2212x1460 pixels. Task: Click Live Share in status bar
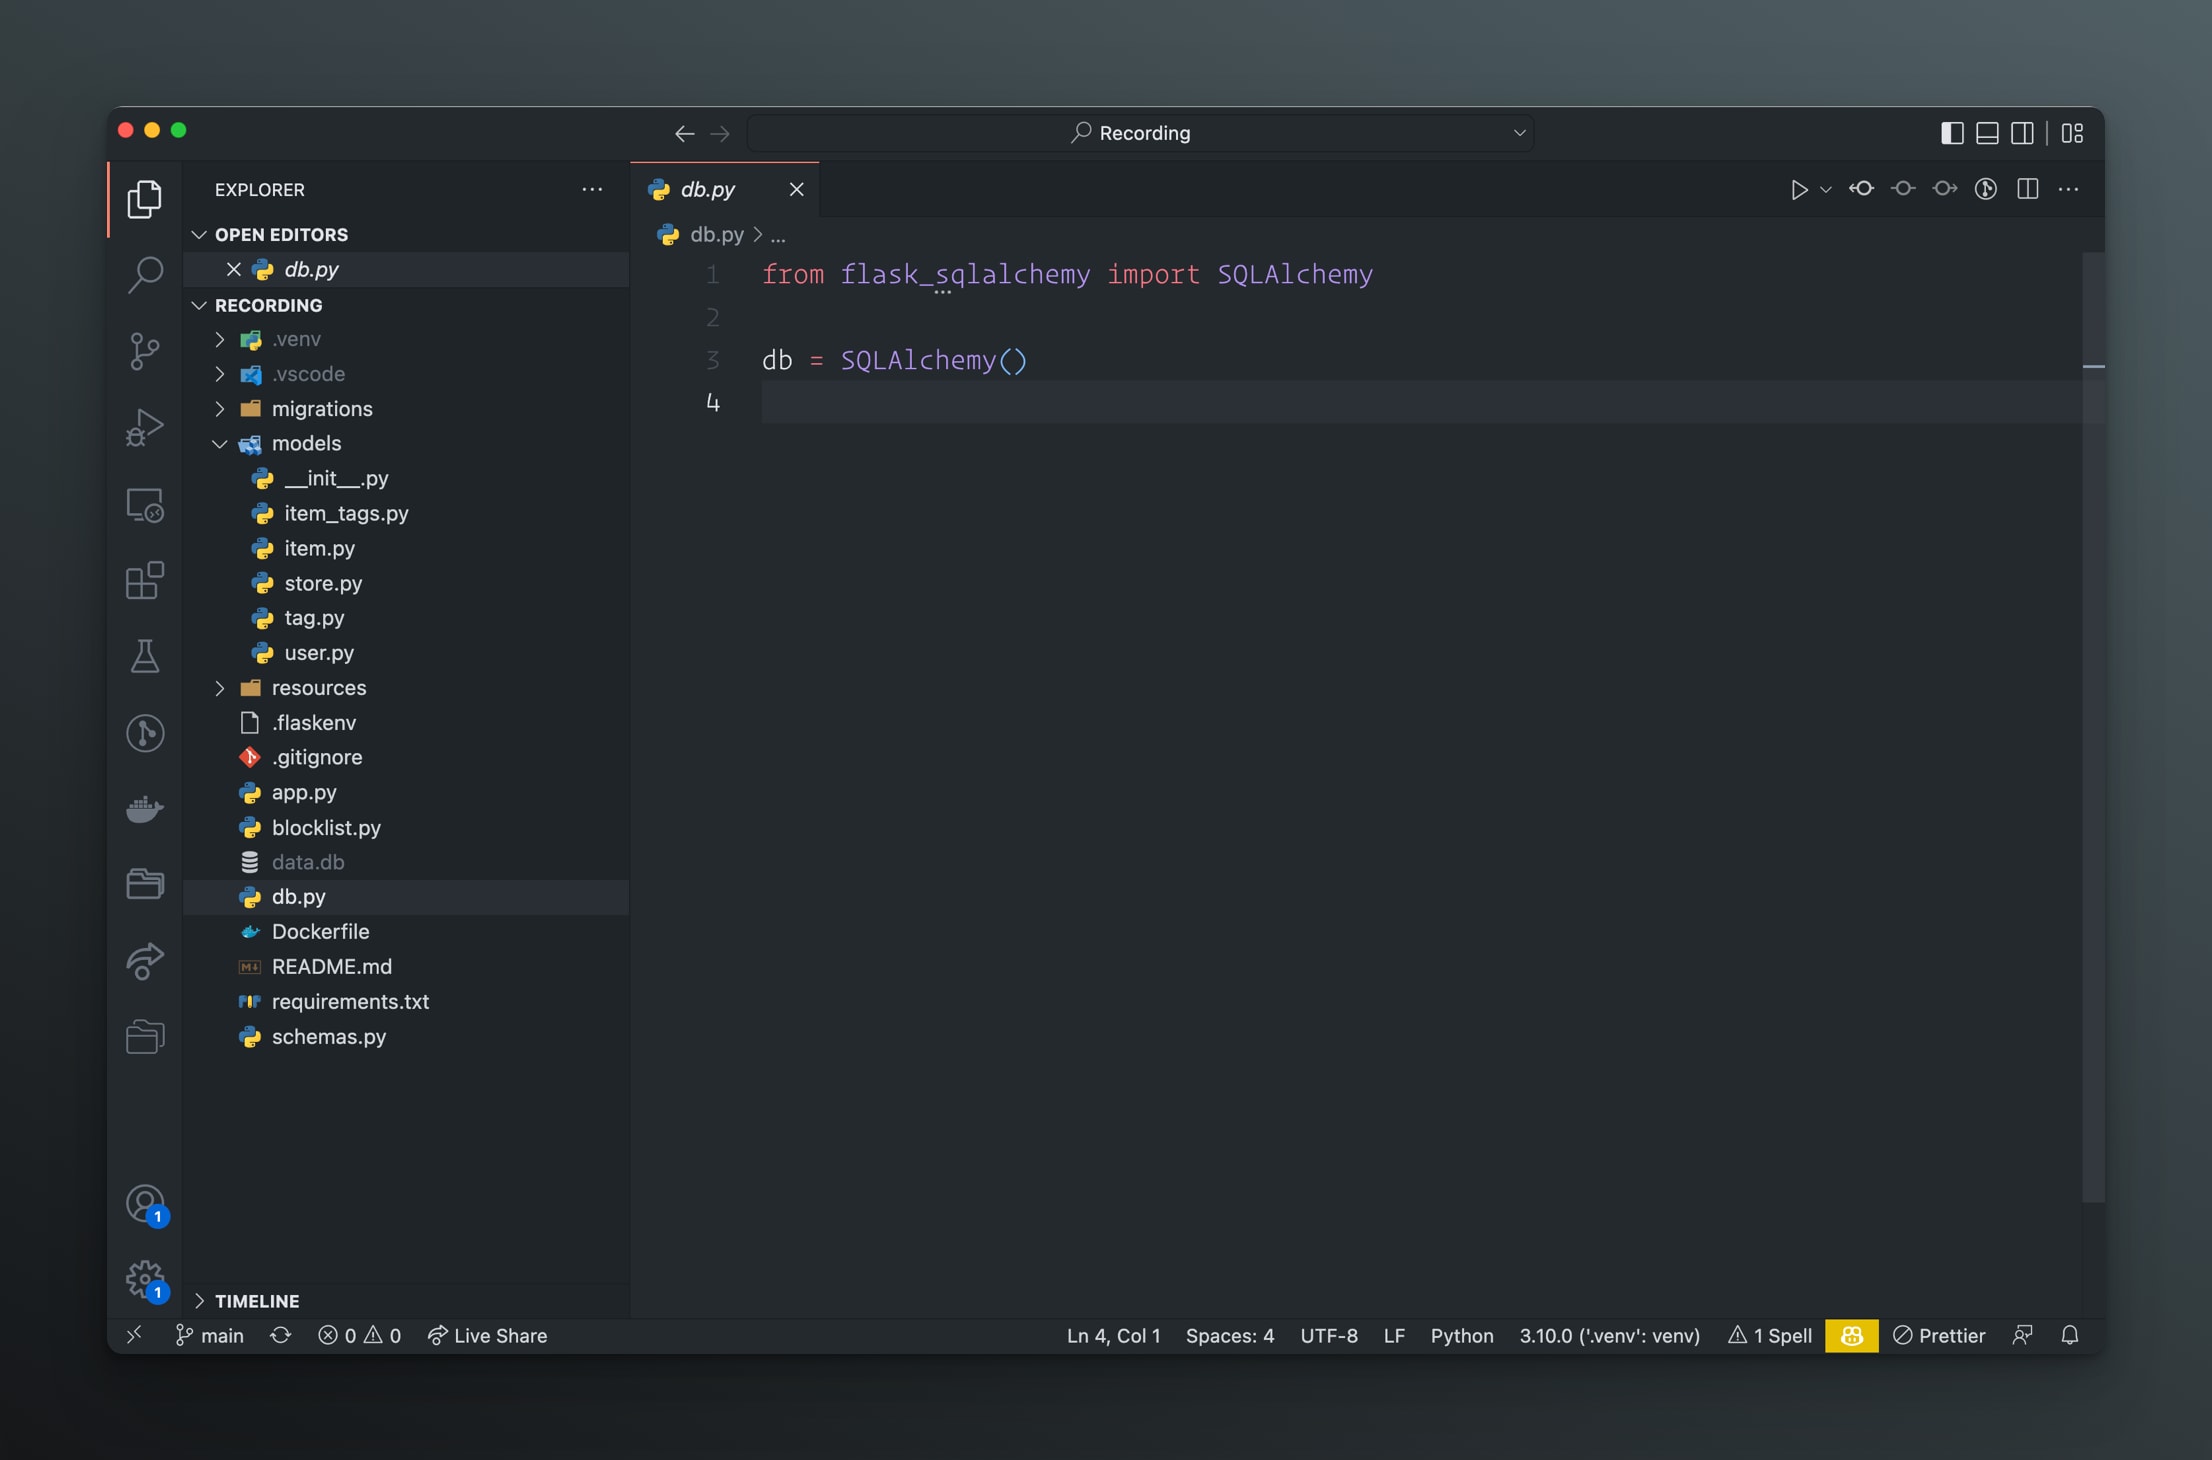click(x=488, y=1335)
